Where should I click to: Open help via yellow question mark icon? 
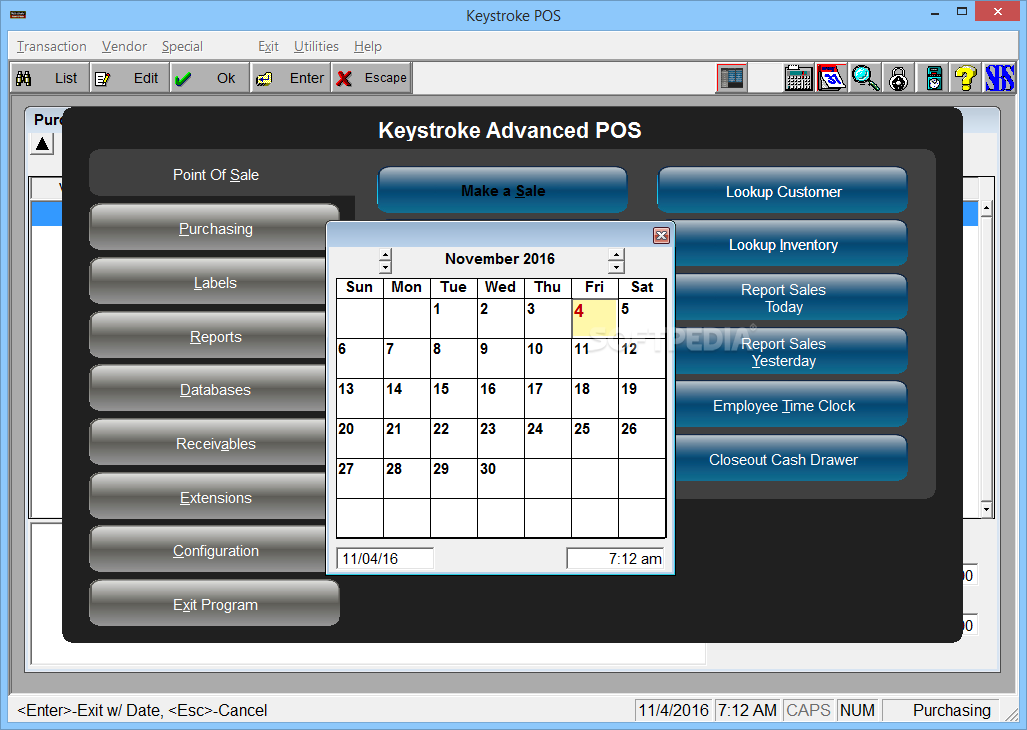point(965,78)
